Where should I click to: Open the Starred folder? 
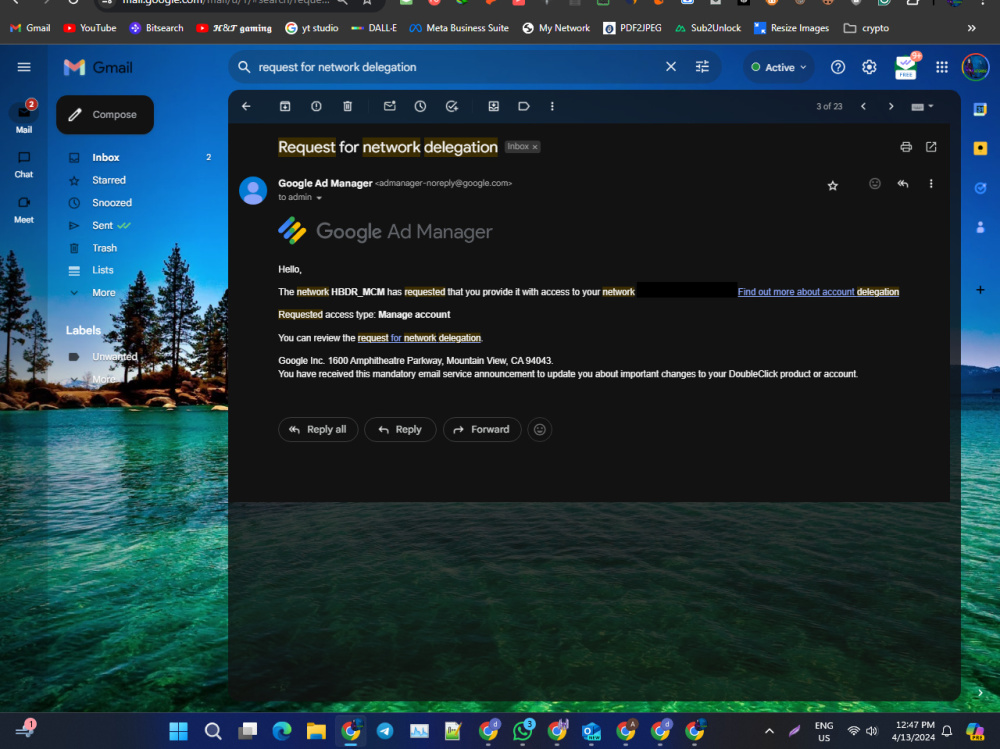[x=108, y=181]
